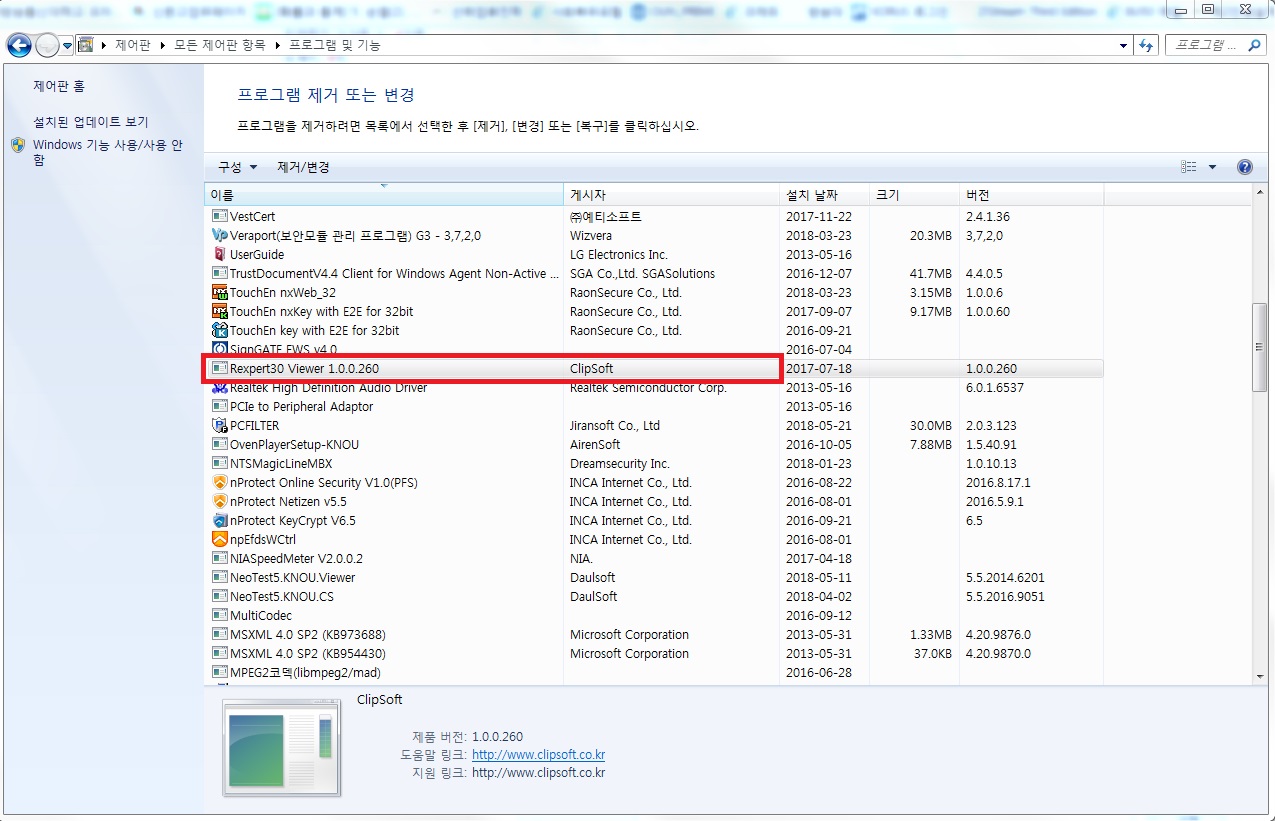
Task: Open the 제어판 홈 link
Action: [59, 87]
